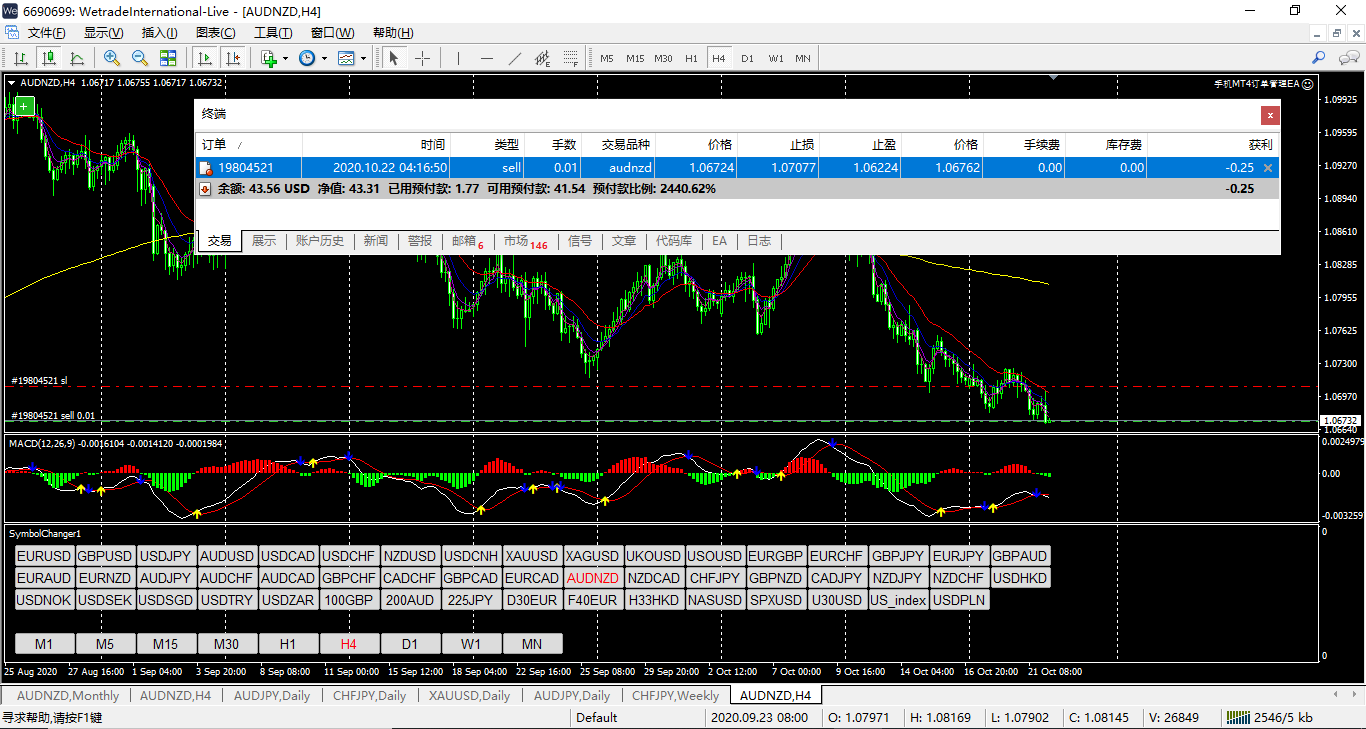This screenshot has width=1366, height=729.
Task: Open the 账户历史 tab in terminal
Action: click(x=320, y=241)
